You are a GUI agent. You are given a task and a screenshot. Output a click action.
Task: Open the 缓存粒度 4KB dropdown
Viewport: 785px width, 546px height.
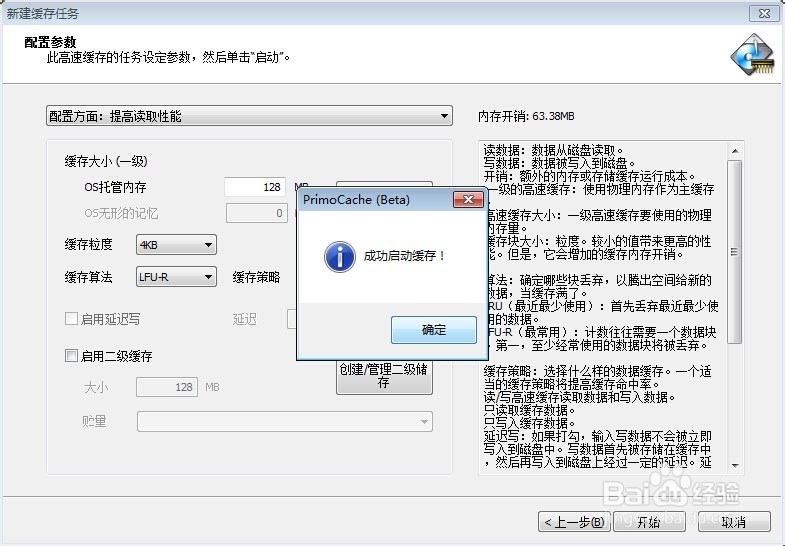coord(176,245)
